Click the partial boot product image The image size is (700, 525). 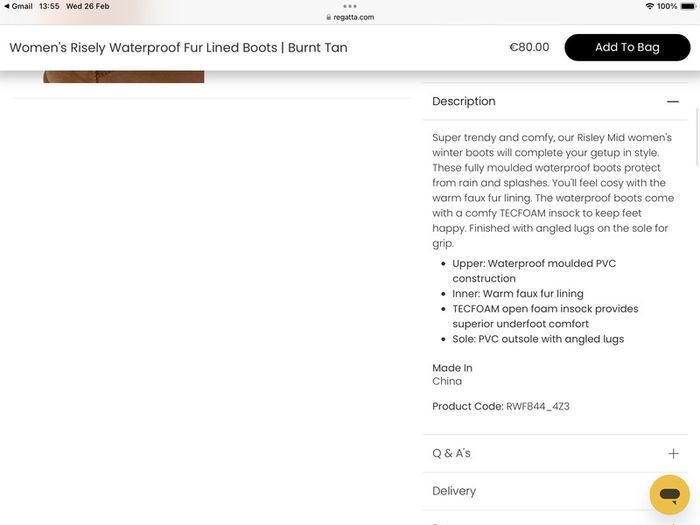click(124, 77)
